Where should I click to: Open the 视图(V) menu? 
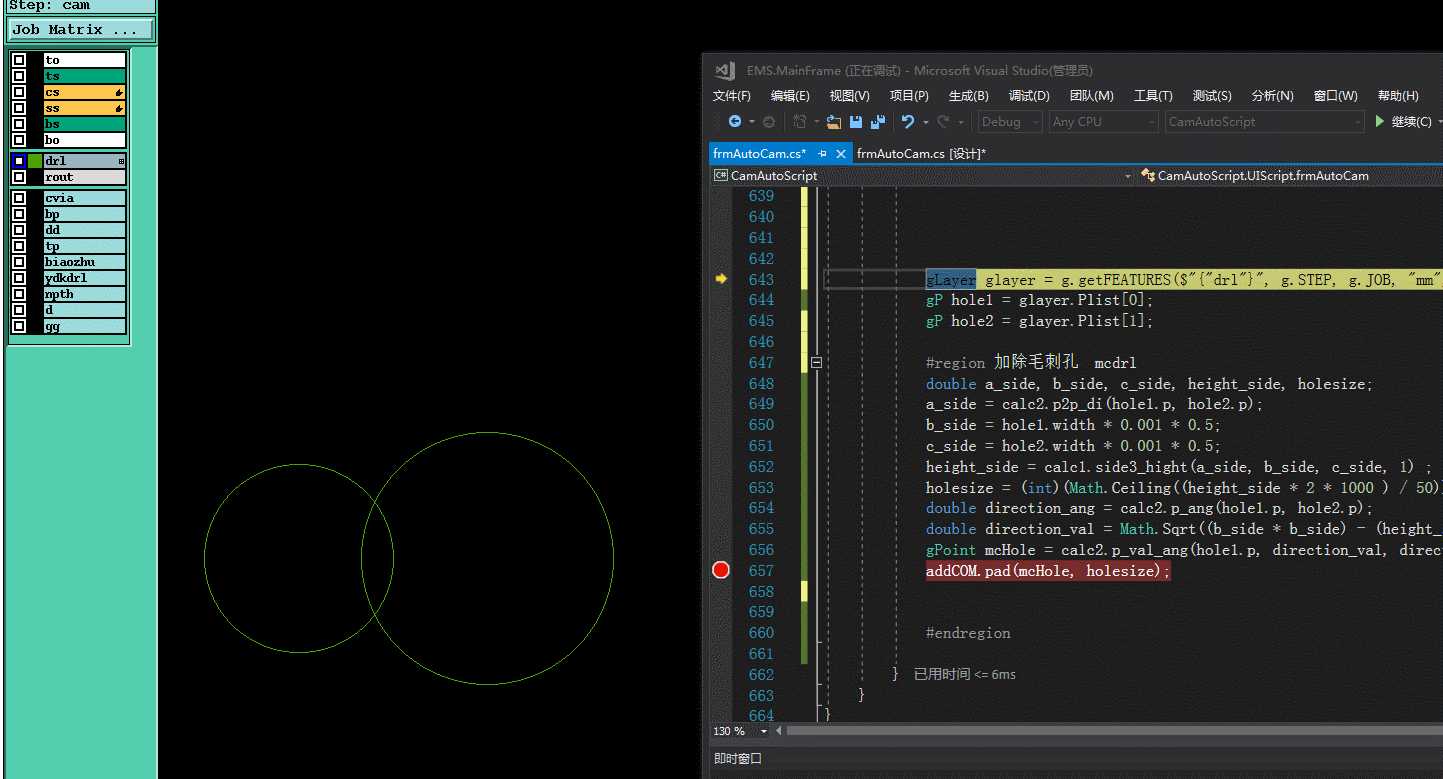(850, 96)
